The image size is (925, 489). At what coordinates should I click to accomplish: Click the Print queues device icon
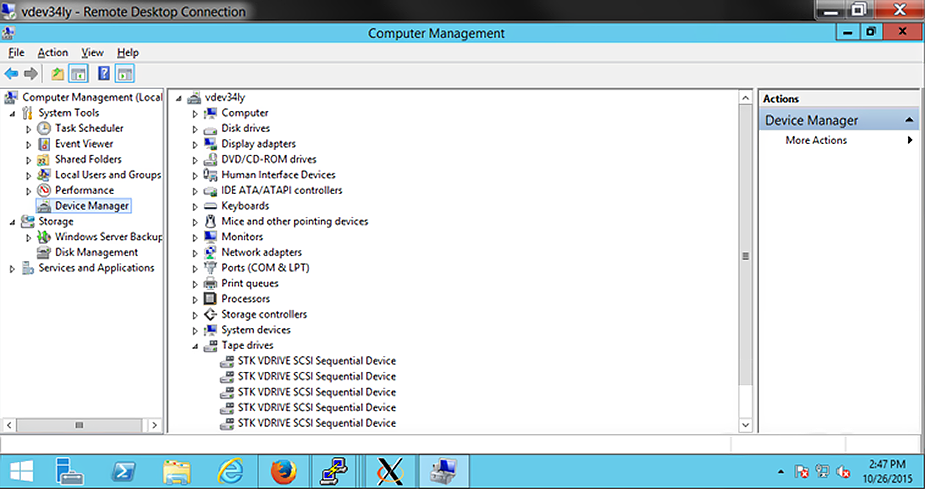click(x=210, y=283)
